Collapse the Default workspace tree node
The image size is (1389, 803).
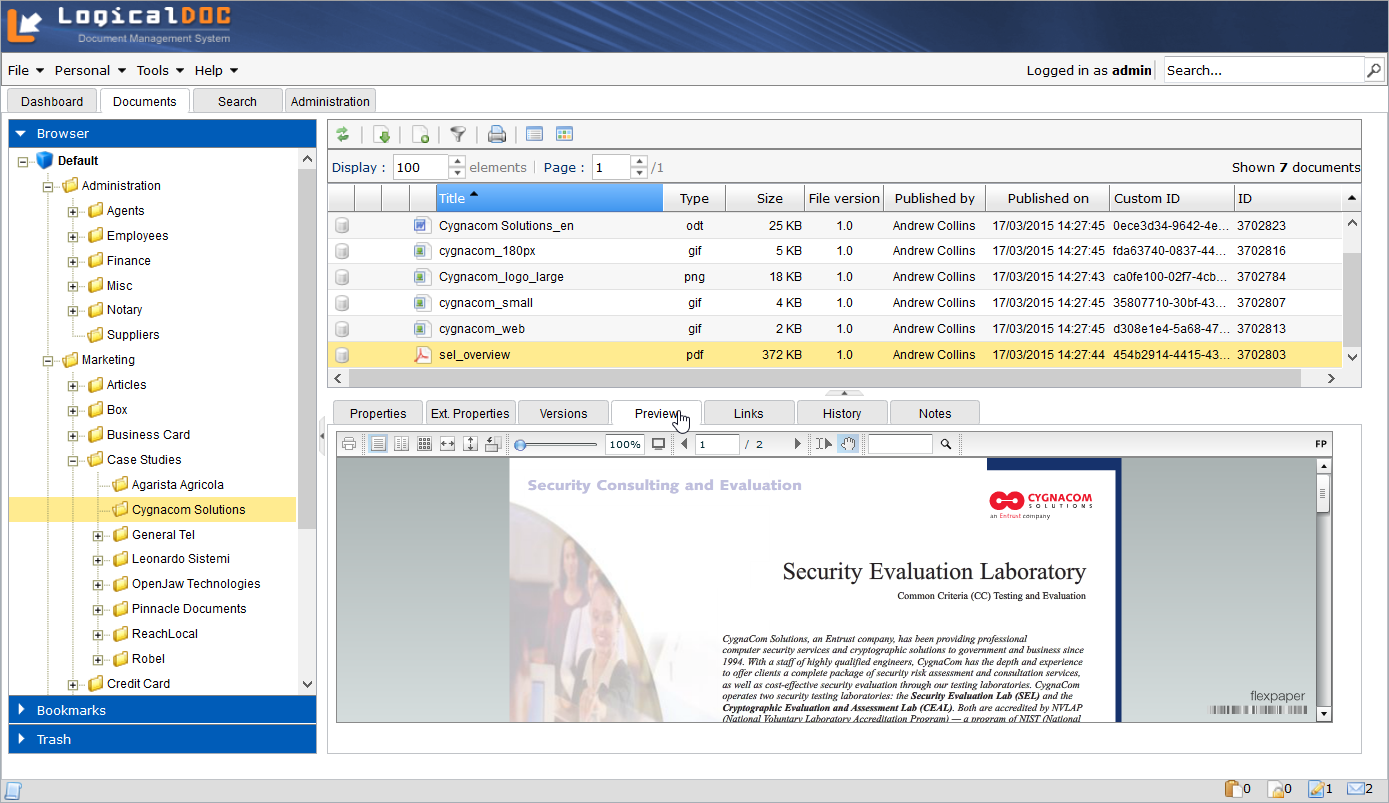pos(23,161)
